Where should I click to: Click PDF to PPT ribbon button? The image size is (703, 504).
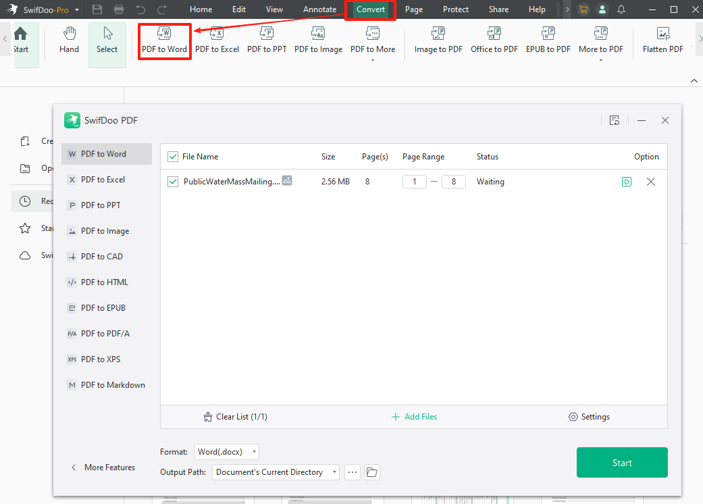point(267,41)
